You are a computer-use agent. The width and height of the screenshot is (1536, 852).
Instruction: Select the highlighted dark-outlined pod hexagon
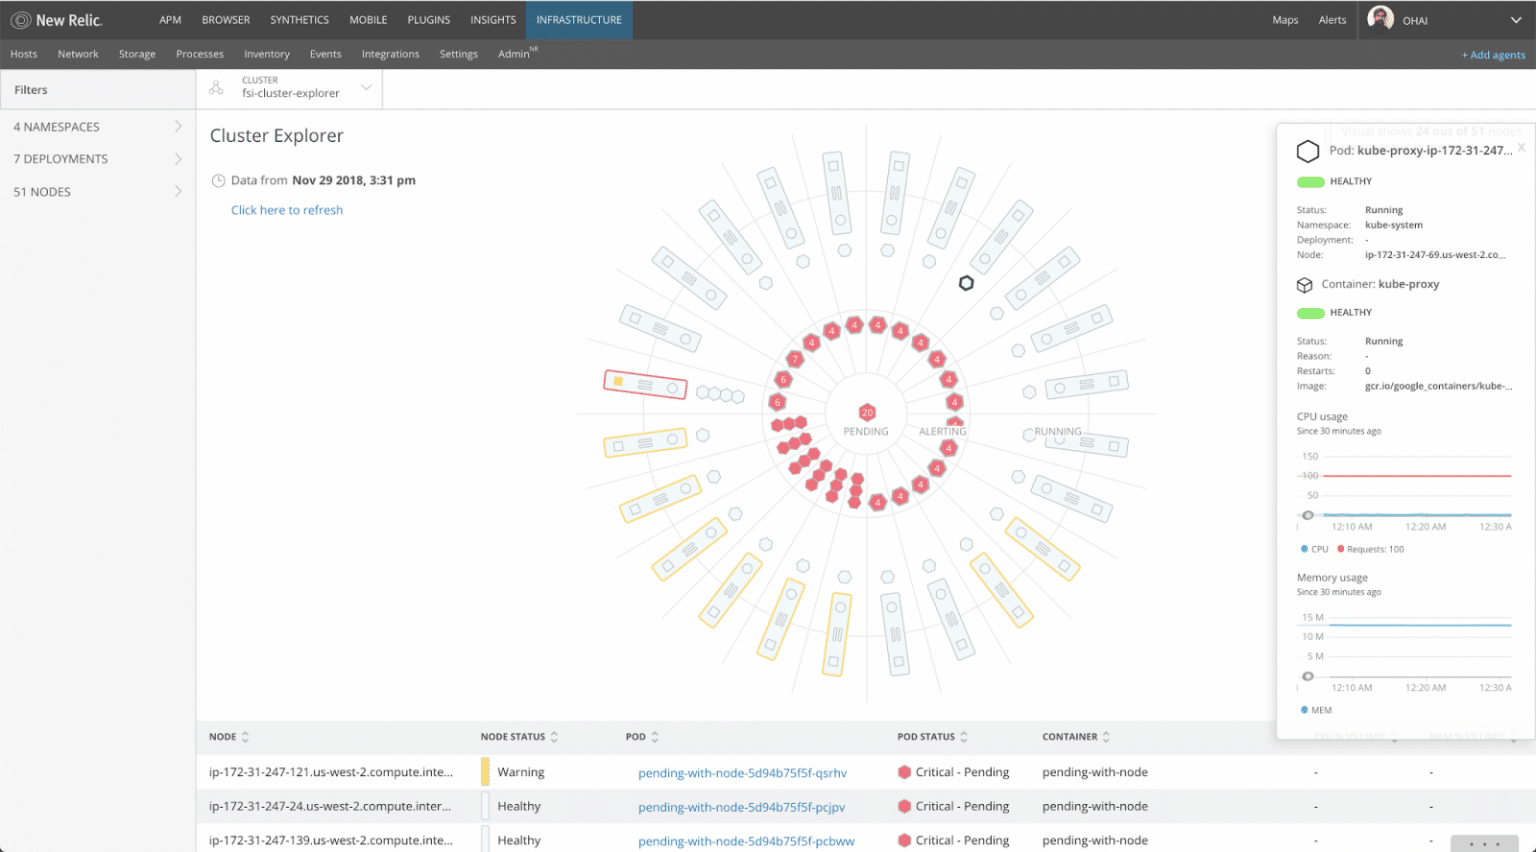[x=966, y=283]
